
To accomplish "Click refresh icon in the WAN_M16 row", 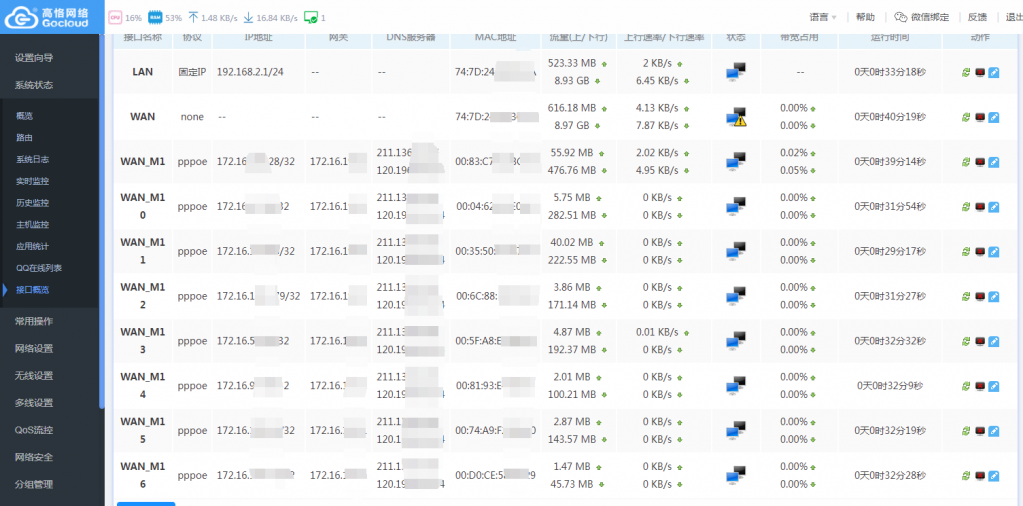I will (966, 476).
